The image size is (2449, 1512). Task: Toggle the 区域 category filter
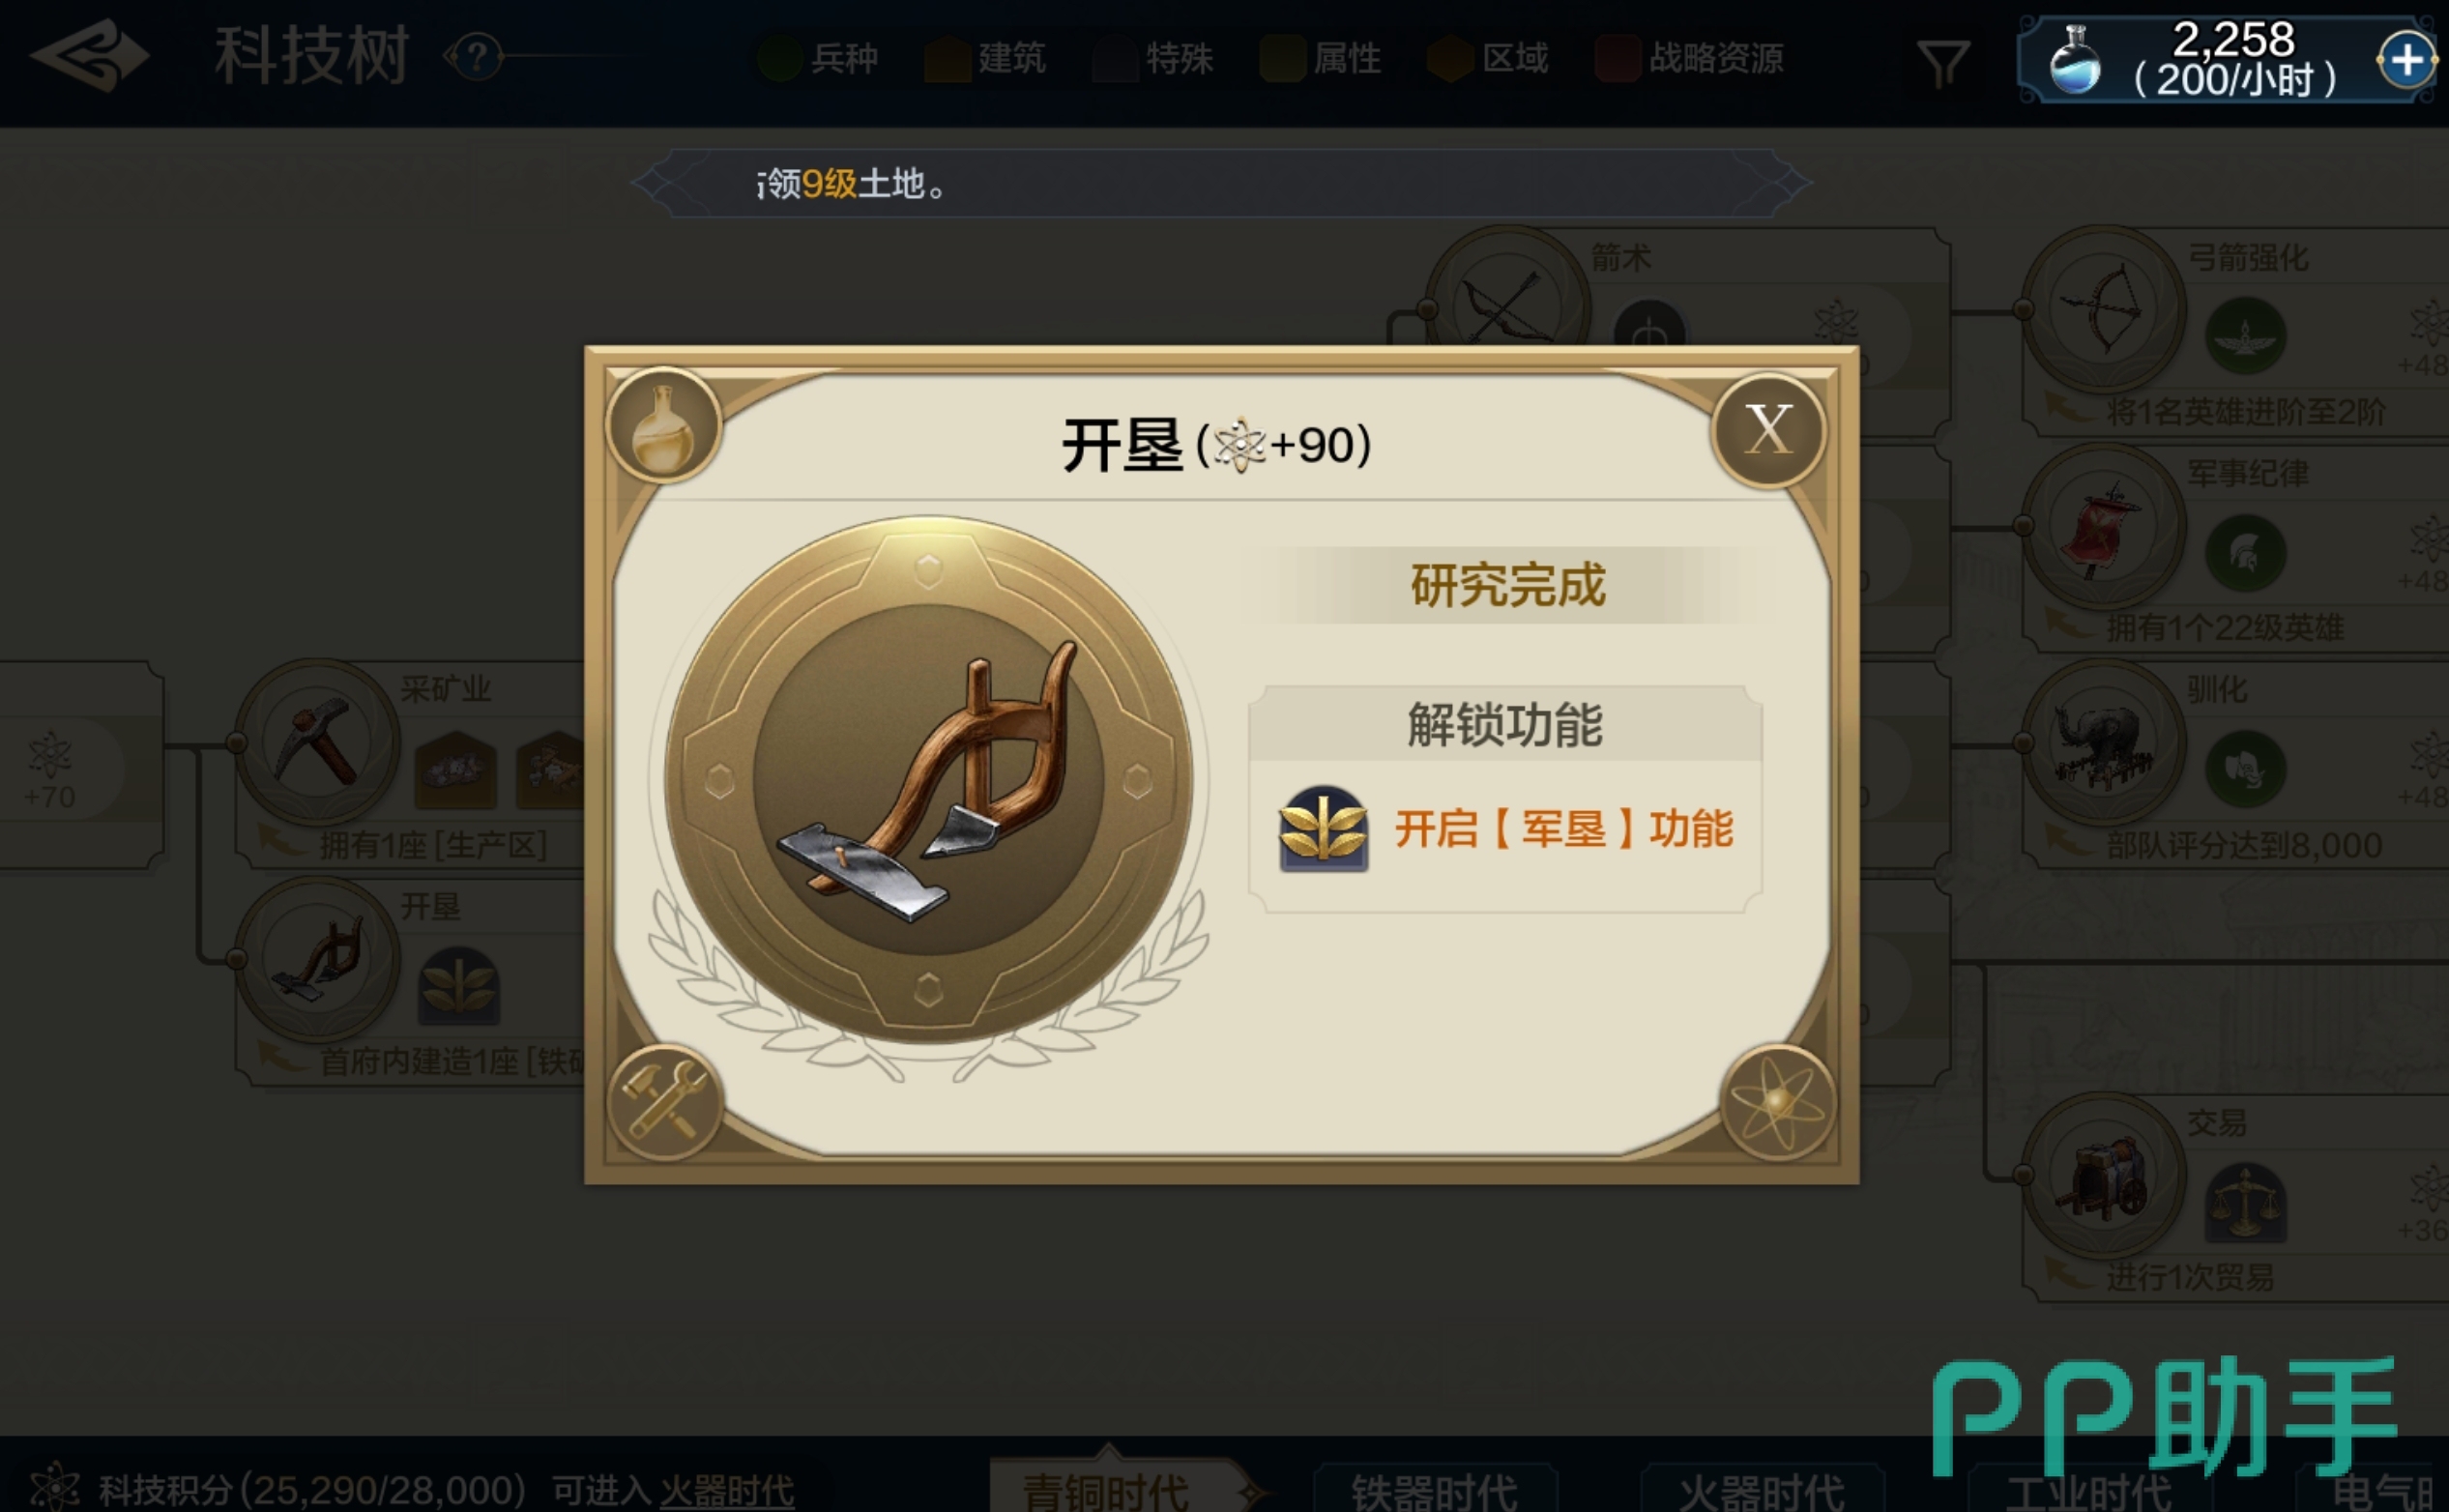click(1488, 58)
